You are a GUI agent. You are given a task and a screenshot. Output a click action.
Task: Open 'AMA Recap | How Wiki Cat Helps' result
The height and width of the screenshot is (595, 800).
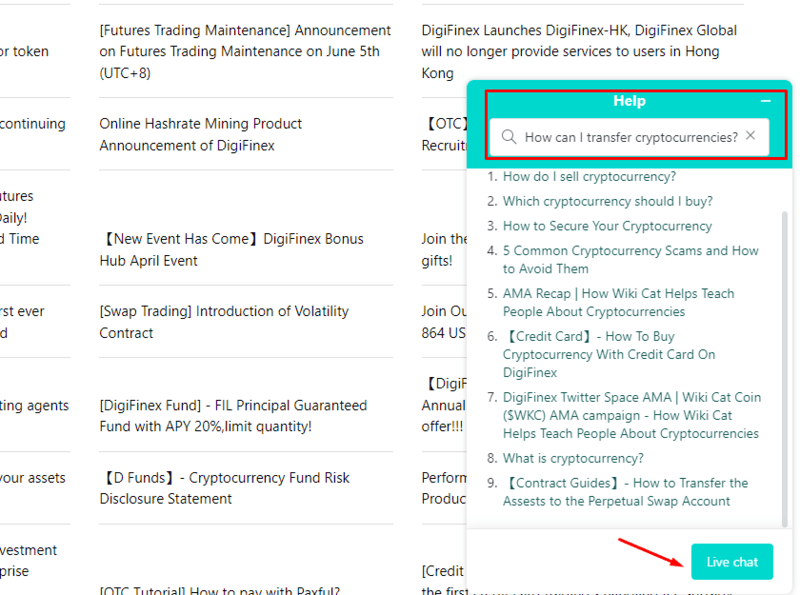click(x=618, y=303)
